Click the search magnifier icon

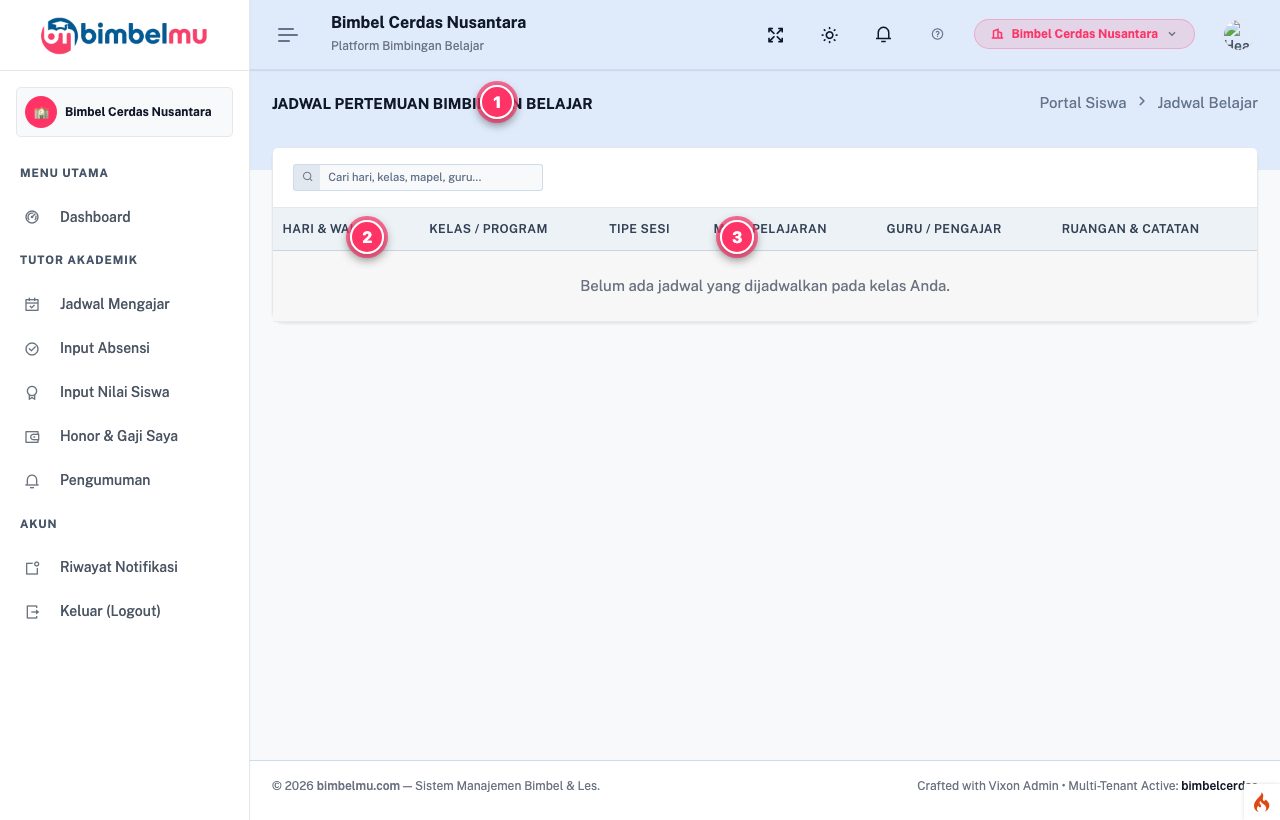click(x=307, y=177)
